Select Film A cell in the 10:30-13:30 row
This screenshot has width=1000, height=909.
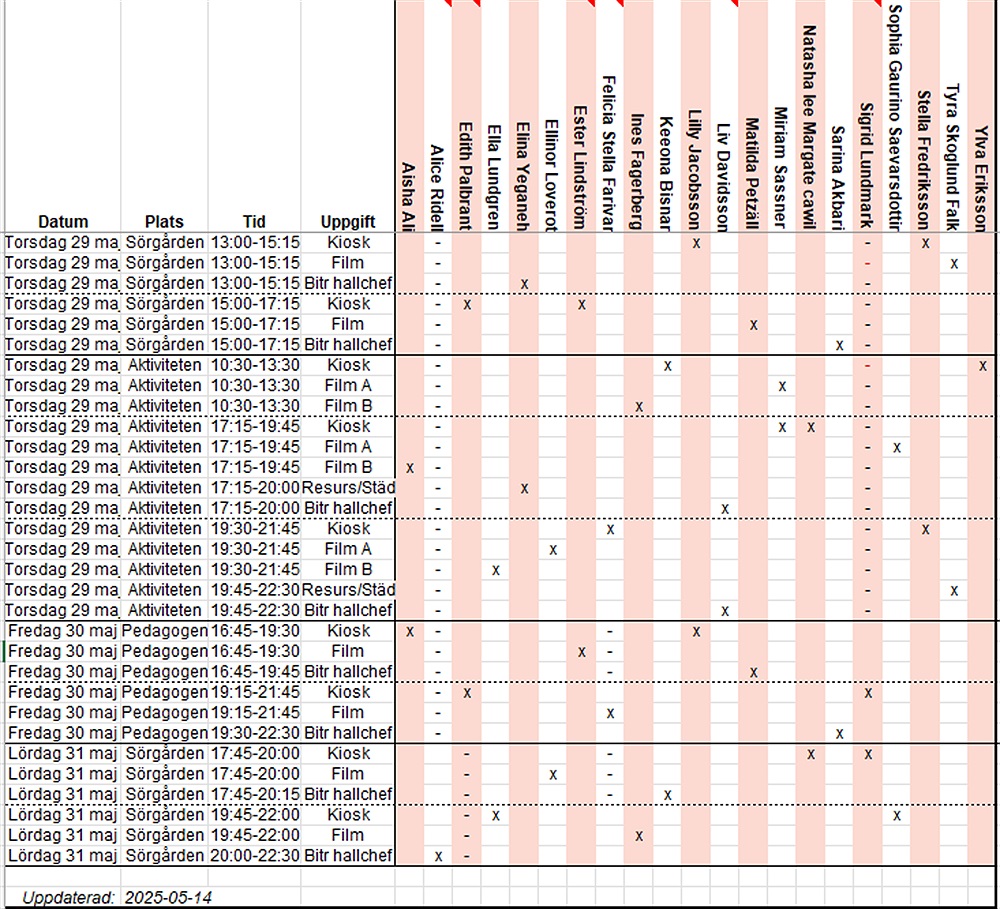coord(348,386)
